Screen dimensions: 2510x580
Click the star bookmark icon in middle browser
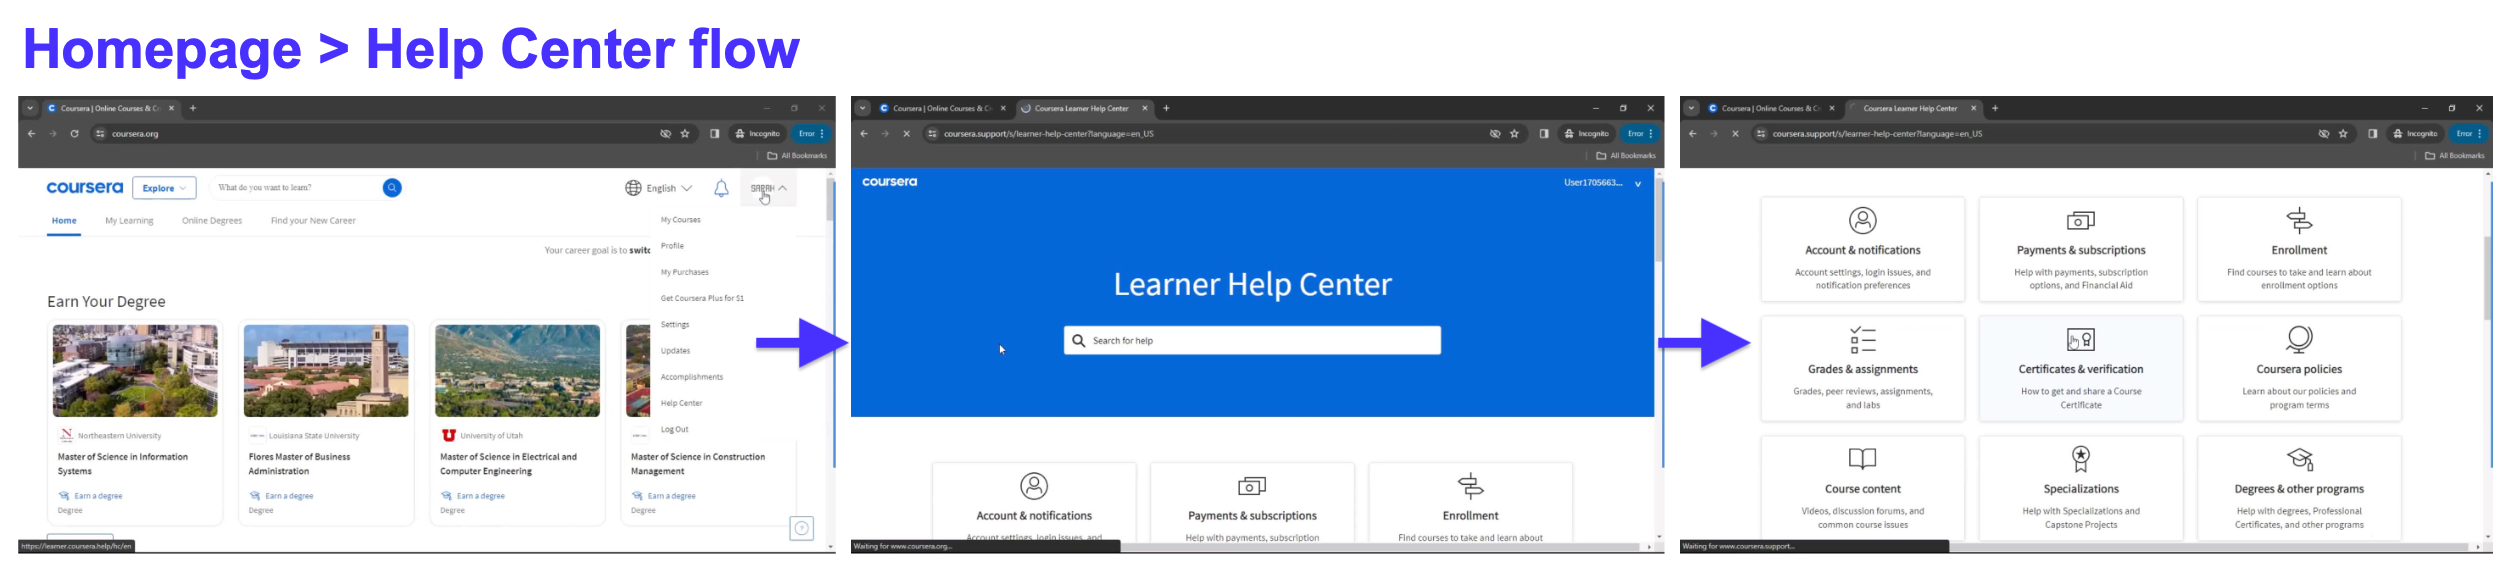[x=1514, y=133]
